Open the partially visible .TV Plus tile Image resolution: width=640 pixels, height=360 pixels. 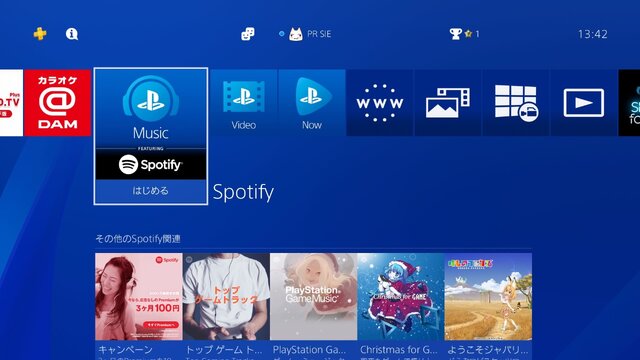(x=11, y=102)
